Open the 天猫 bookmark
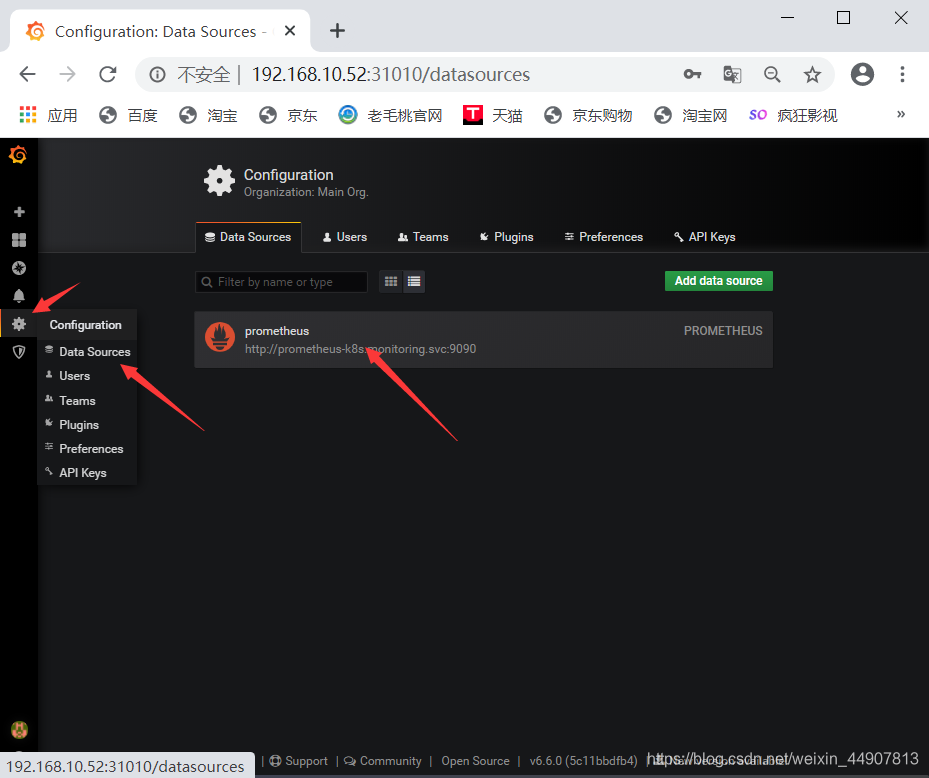The height and width of the screenshot is (778, 929). click(493, 115)
